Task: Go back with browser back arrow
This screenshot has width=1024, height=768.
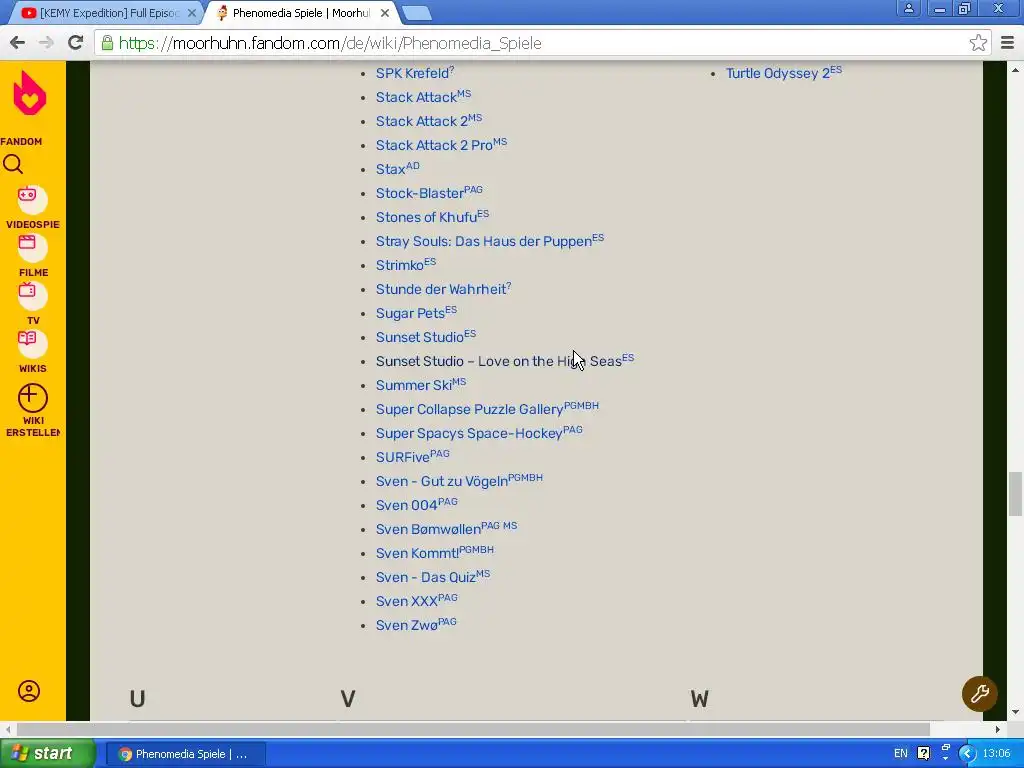Action: (x=17, y=43)
